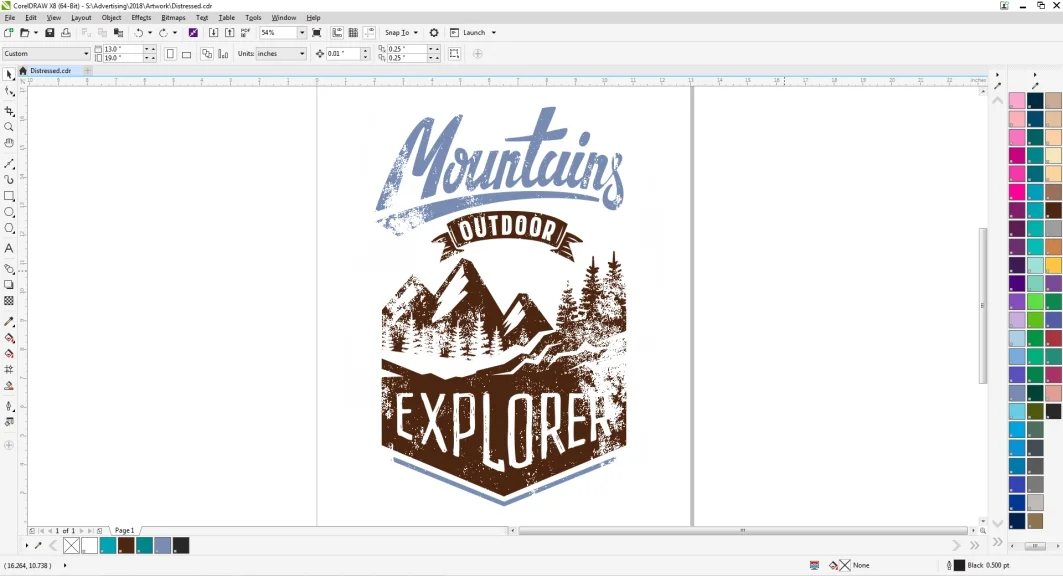1063x576 pixels.
Task: Select the Zoom magnifier tool
Action: click(x=9, y=127)
